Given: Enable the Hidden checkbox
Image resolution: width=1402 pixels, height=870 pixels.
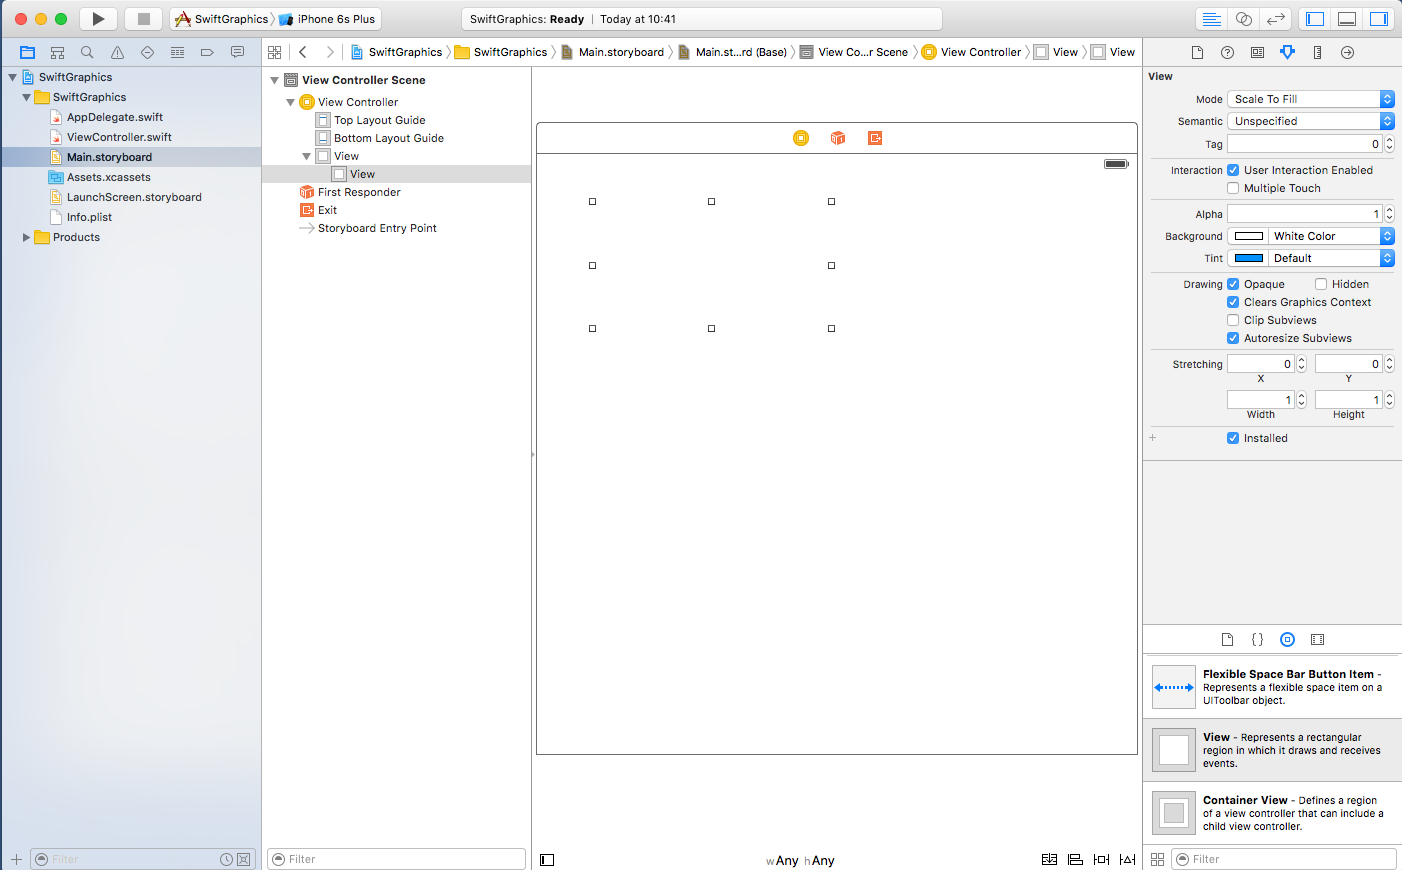Looking at the screenshot, I should [1321, 284].
